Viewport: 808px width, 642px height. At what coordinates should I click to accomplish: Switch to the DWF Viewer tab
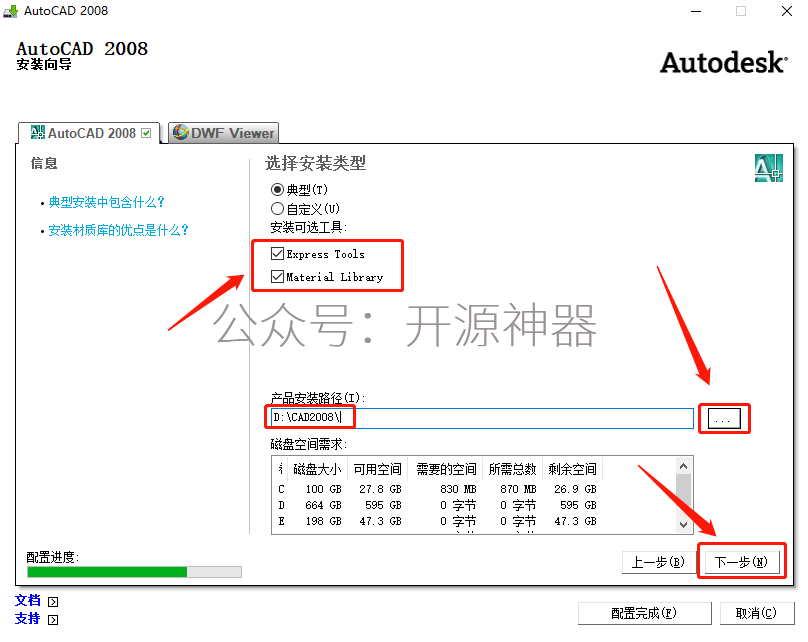point(224,133)
